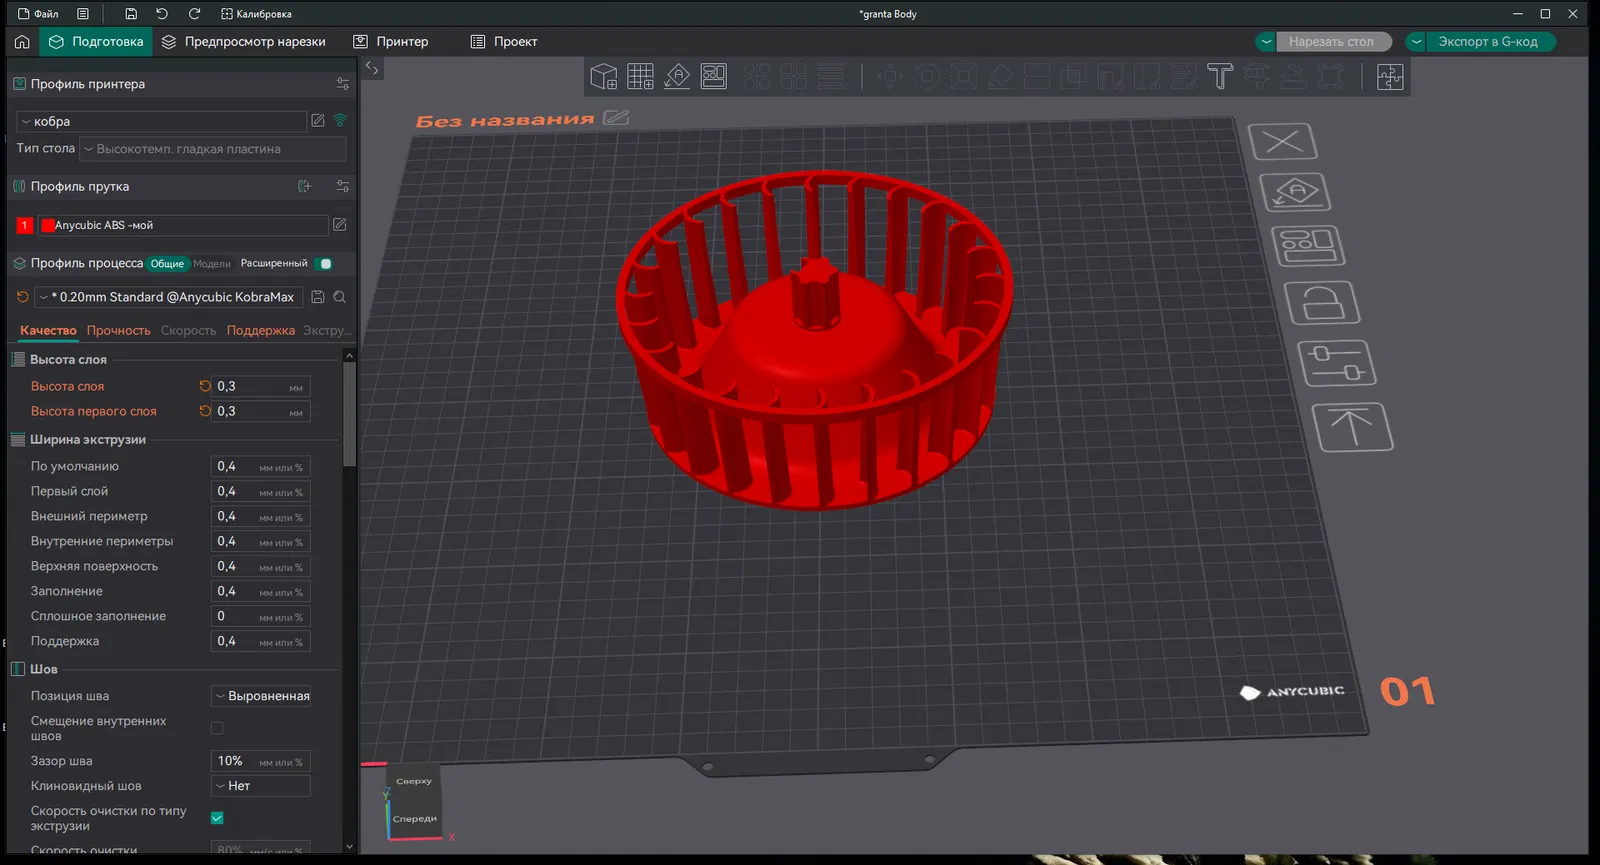Select the Text shape tool
Image resolution: width=1600 pixels, height=865 pixels.
[x=1220, y=77]
